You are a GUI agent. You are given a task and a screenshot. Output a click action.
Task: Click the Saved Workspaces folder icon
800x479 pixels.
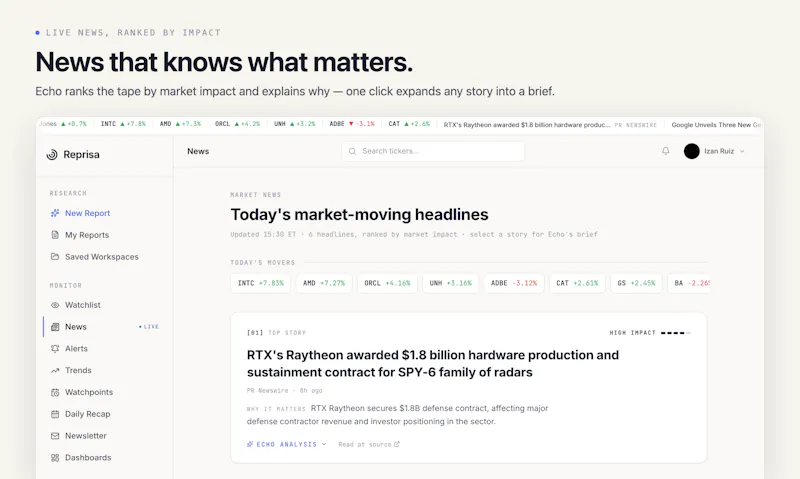(x=55, y=257)
